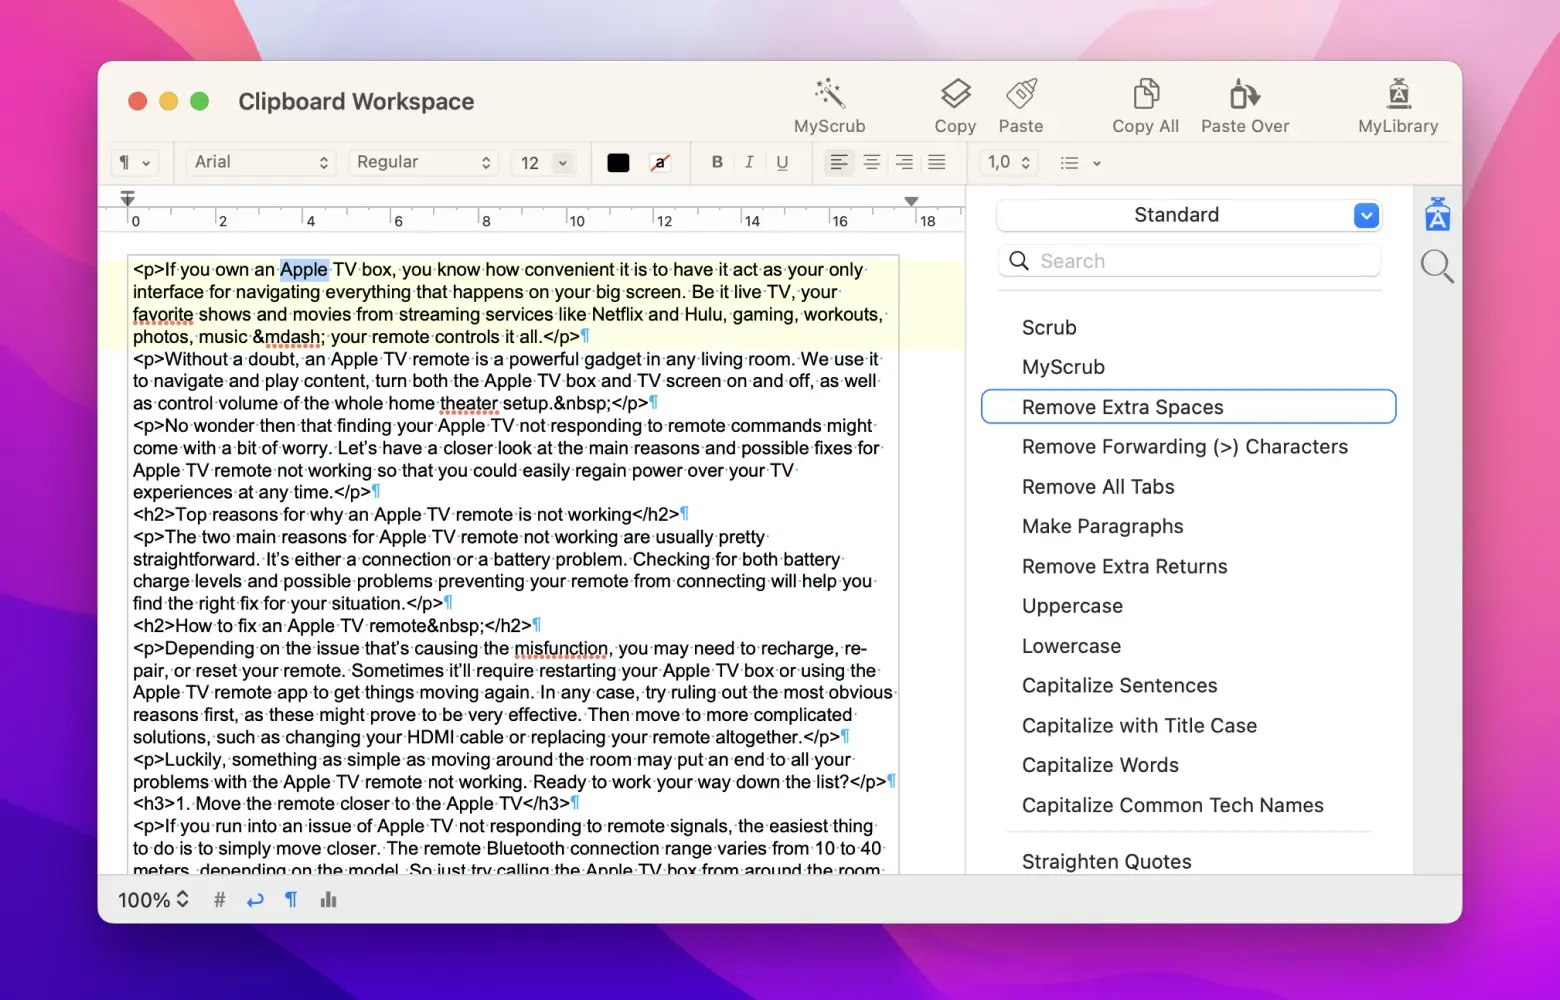1560x1000 pixels.
Task: Justify the text
Action: pos(937,162)
